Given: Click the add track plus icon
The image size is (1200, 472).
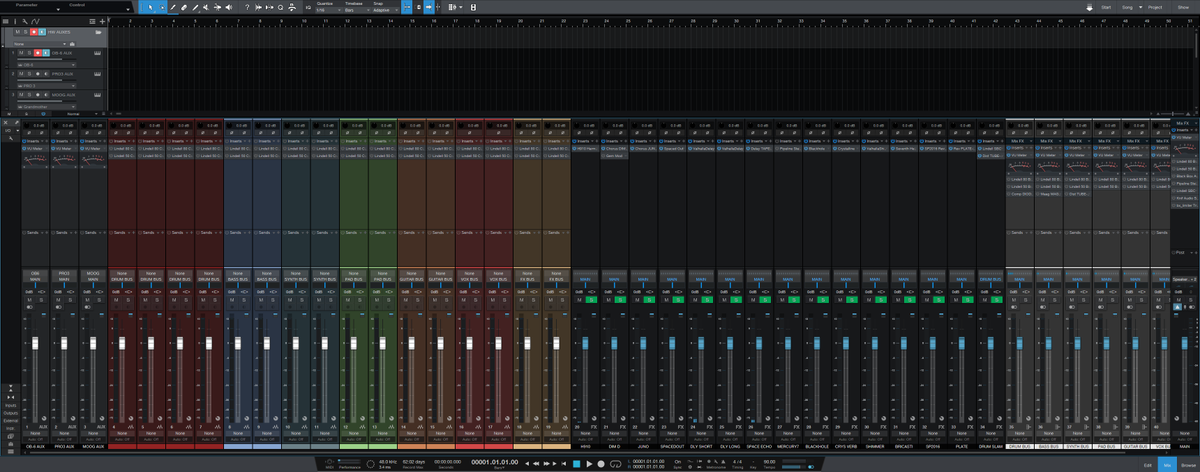Looking at the screenshot, I should coord(102,21).
